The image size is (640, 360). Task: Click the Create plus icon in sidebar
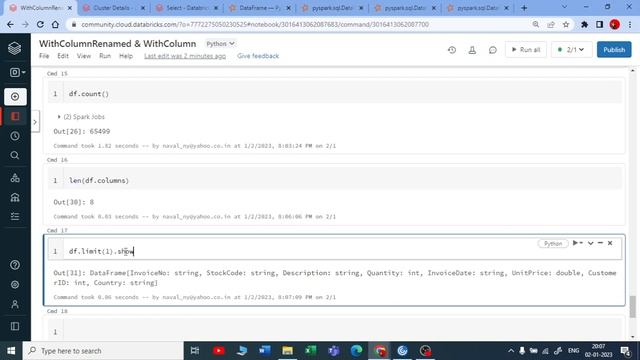click(x=15, y=97)
